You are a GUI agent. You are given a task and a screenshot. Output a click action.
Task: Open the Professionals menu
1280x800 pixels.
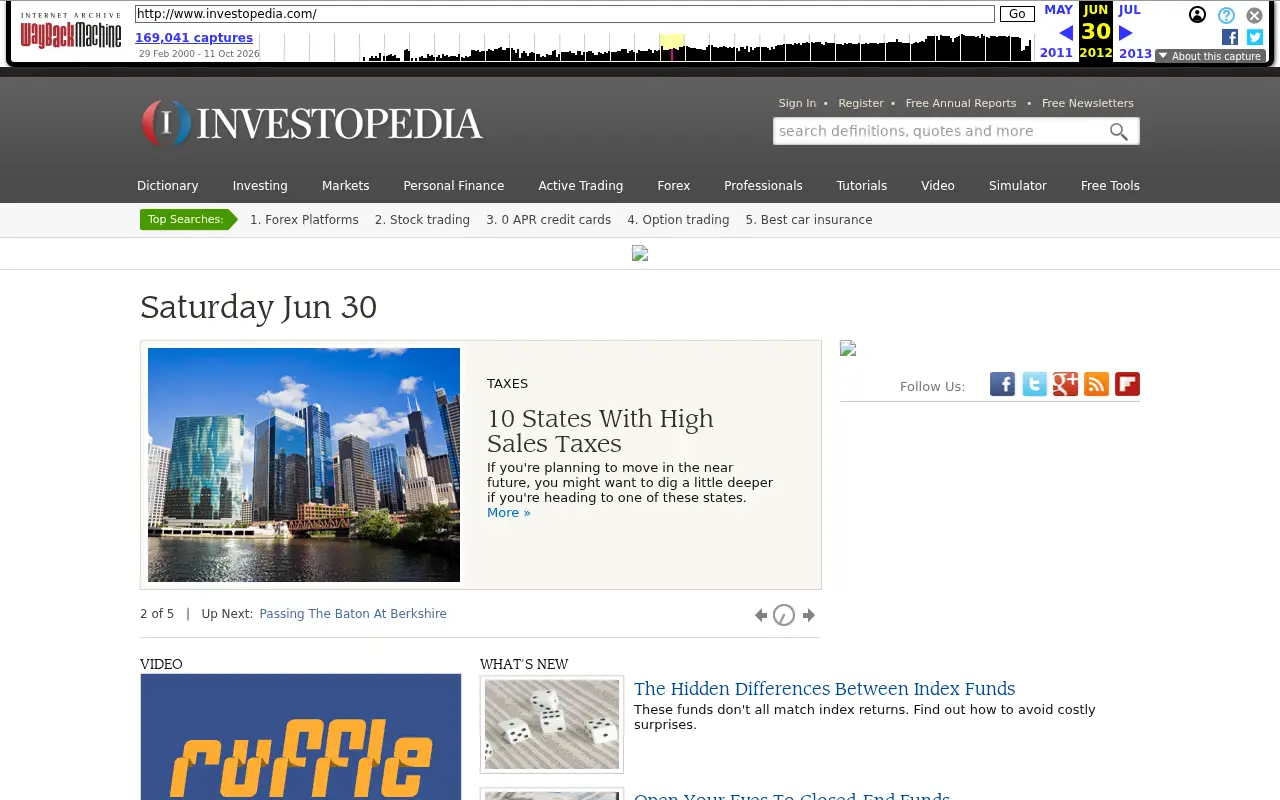[763, 186]
